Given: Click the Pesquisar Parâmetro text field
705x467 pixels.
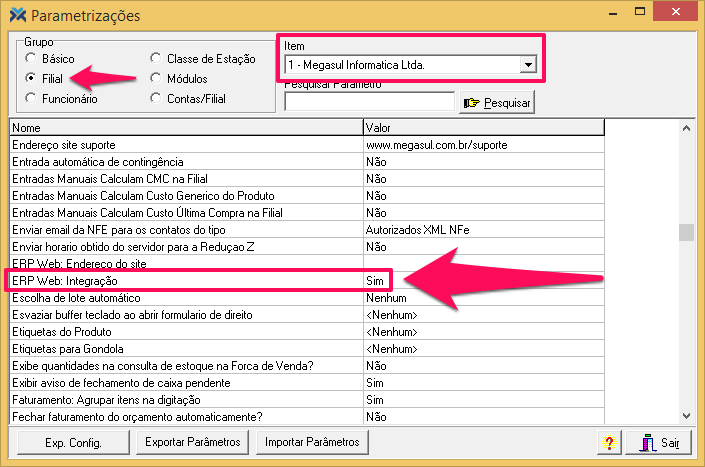Looking at the screenshot, I should coord(369,101).
